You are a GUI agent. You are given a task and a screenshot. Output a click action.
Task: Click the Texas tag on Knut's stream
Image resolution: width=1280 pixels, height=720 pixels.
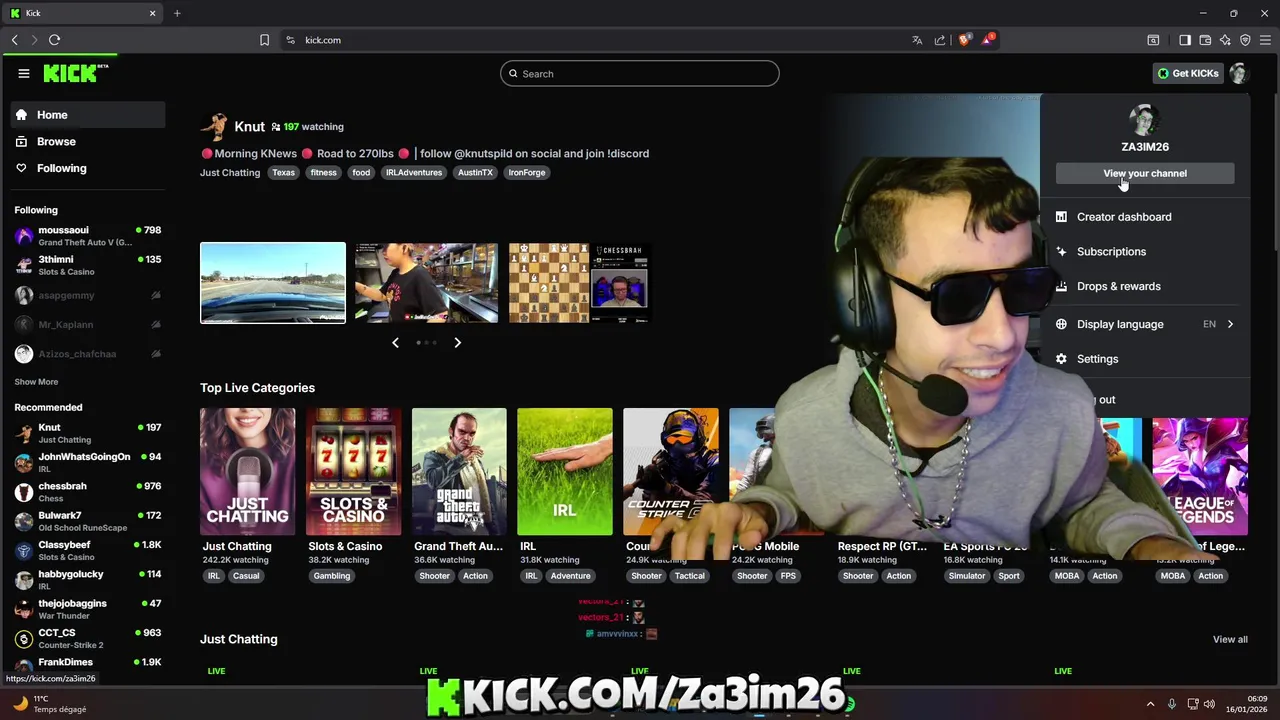click(x=284, y=173)
